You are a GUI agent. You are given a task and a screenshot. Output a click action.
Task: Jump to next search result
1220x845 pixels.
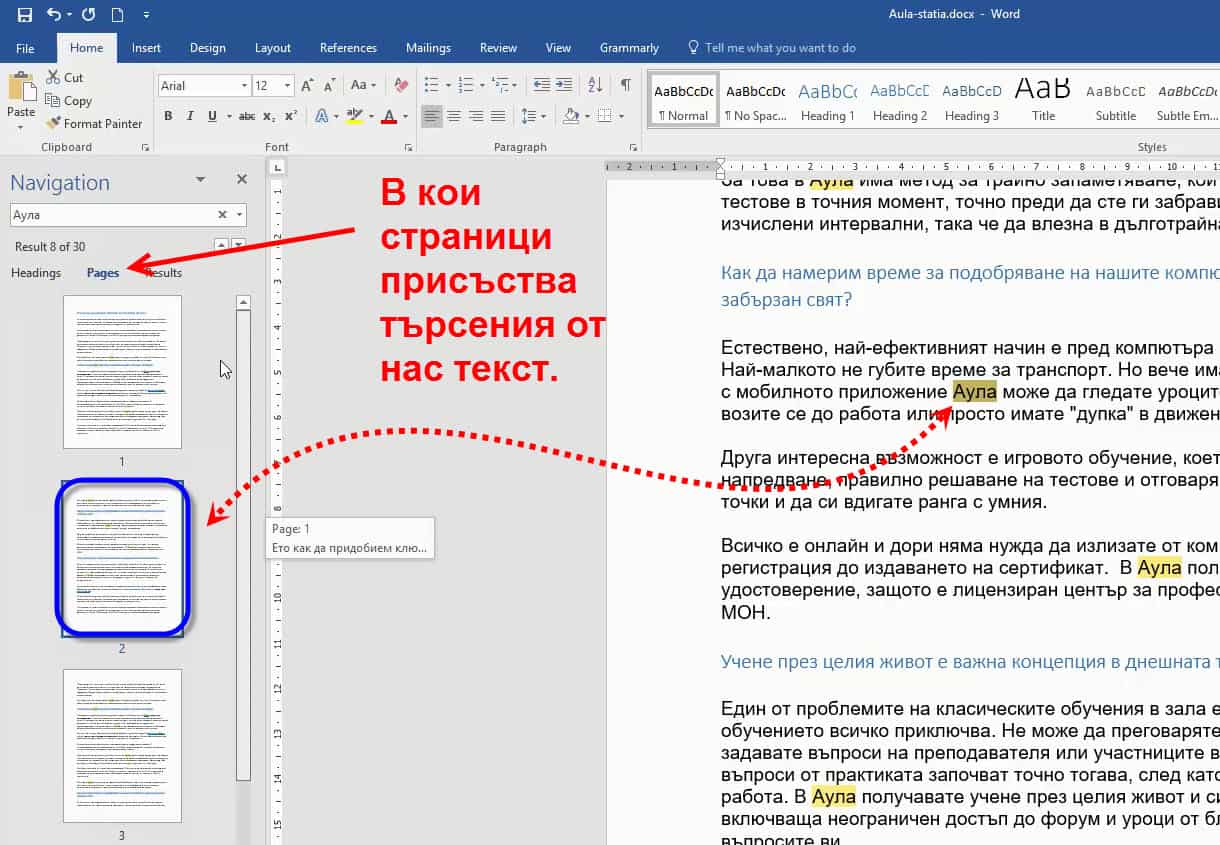pyautogui.click(x=238, y=245)
